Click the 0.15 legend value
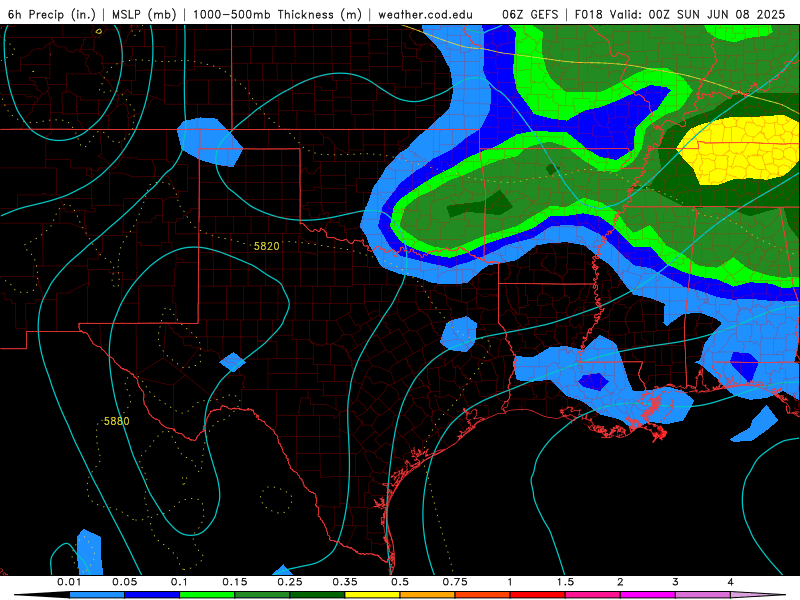 tap(235, 582)
